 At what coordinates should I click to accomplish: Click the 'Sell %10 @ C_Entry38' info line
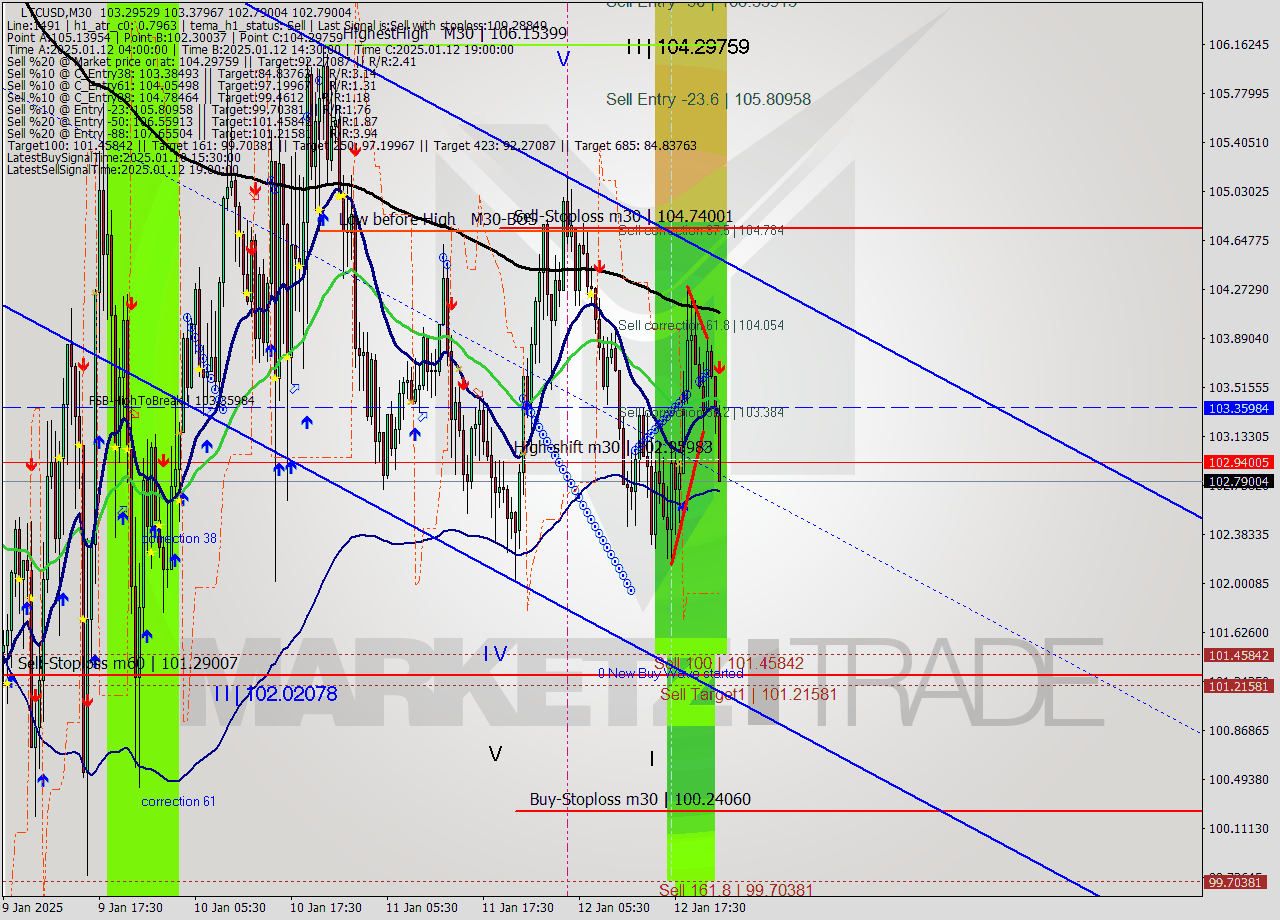pos(191,73)
